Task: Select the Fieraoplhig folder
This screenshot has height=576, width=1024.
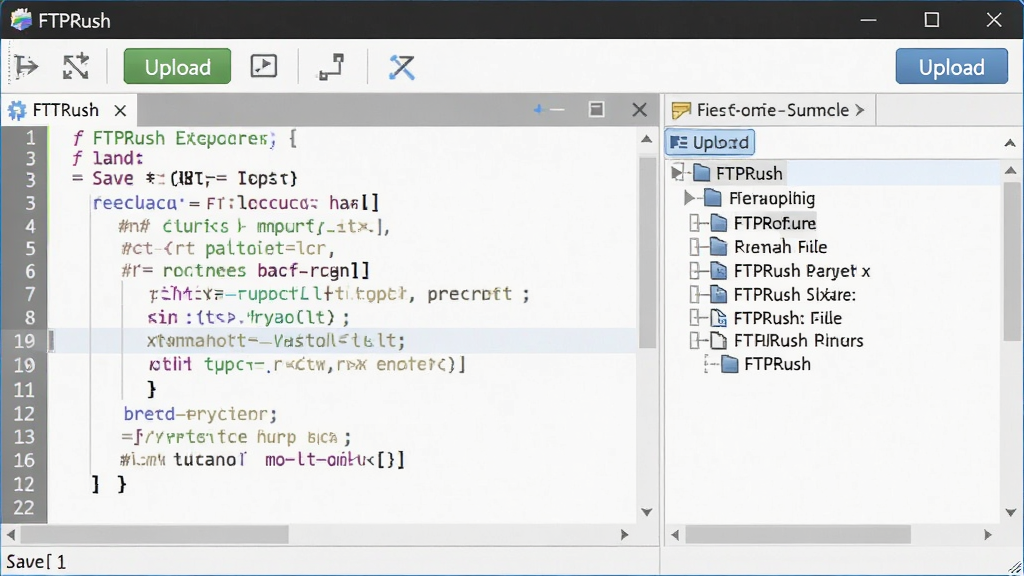Action: point(772,198)
